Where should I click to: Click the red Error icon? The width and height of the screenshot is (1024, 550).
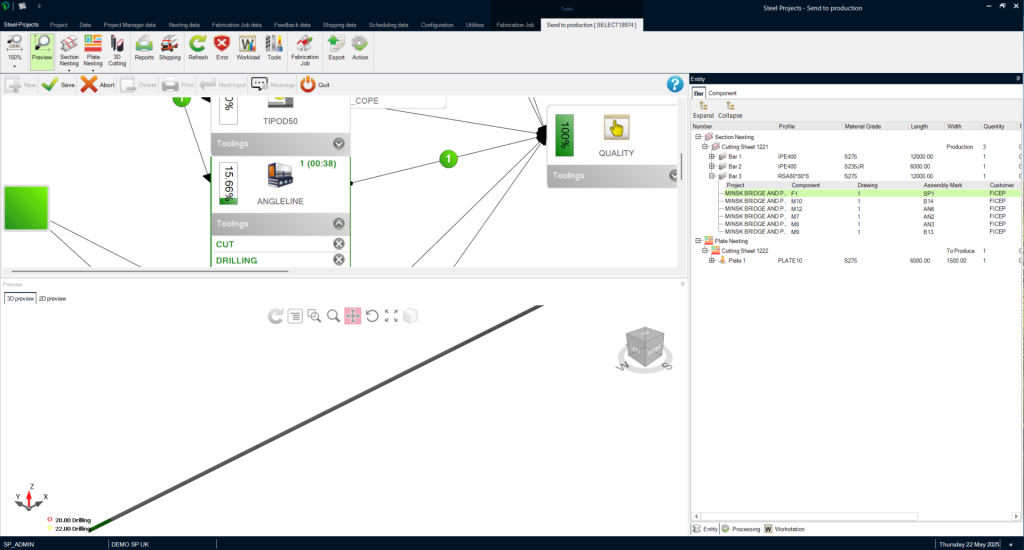[222, 47]
